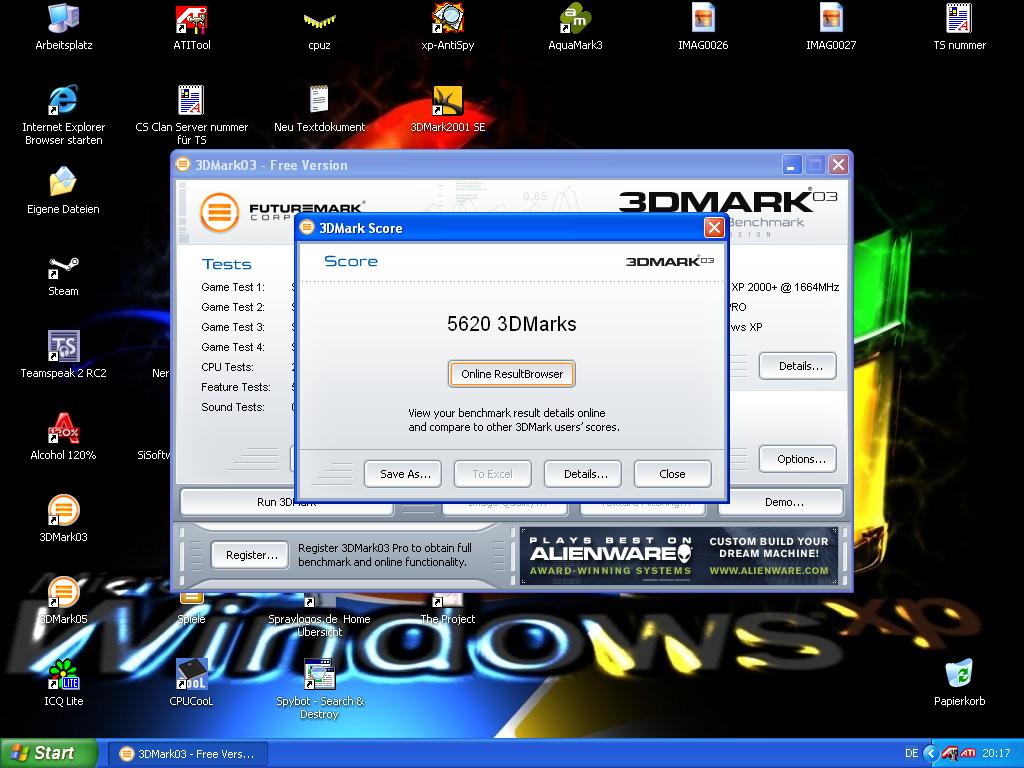Open the TS nummer document
The height and width of the screenshot is (768, 1024).
point(959,27)
